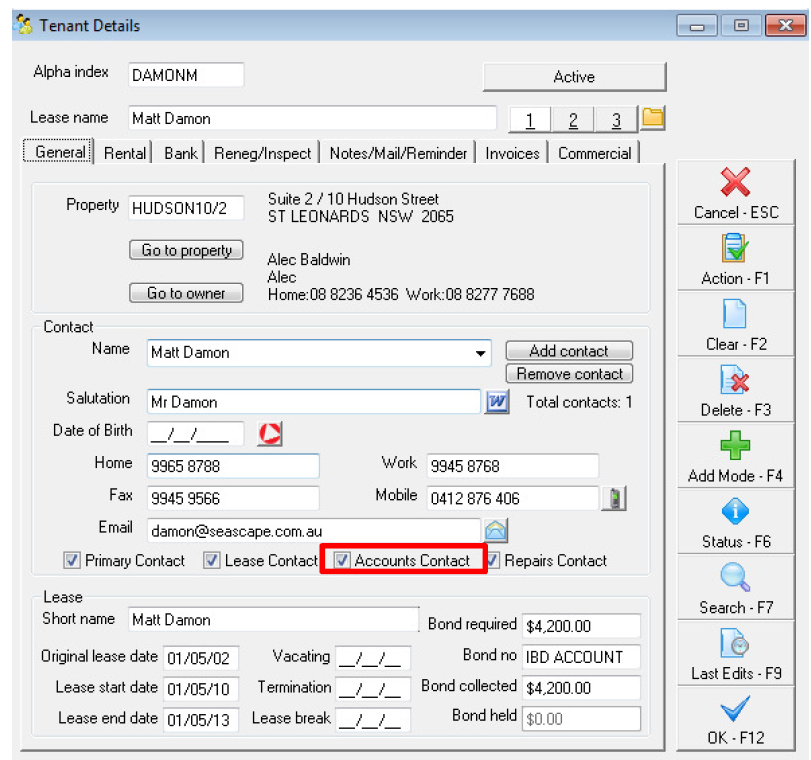The height and width of the screenshot is (760, 811).
Task: Click the mobile phone icon beside Mobile field
Action: [x=614, y=498]
